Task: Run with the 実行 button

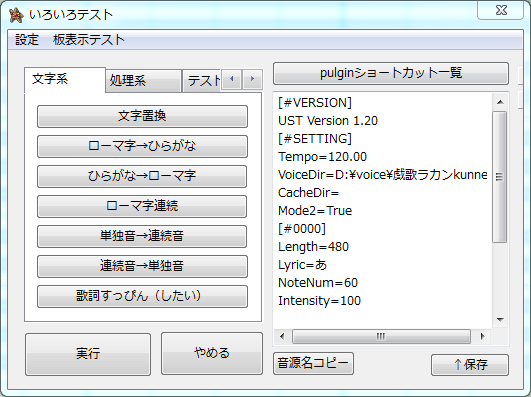Action: click(88, 354)
